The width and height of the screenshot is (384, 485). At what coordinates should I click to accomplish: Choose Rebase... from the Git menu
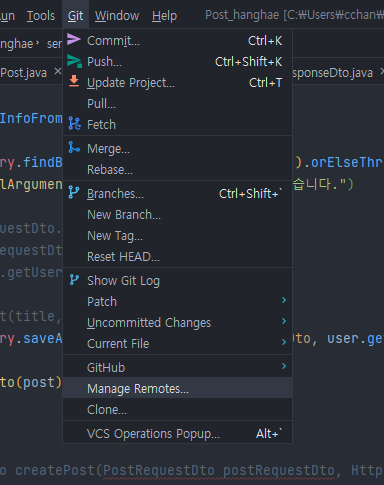(178, 170)
